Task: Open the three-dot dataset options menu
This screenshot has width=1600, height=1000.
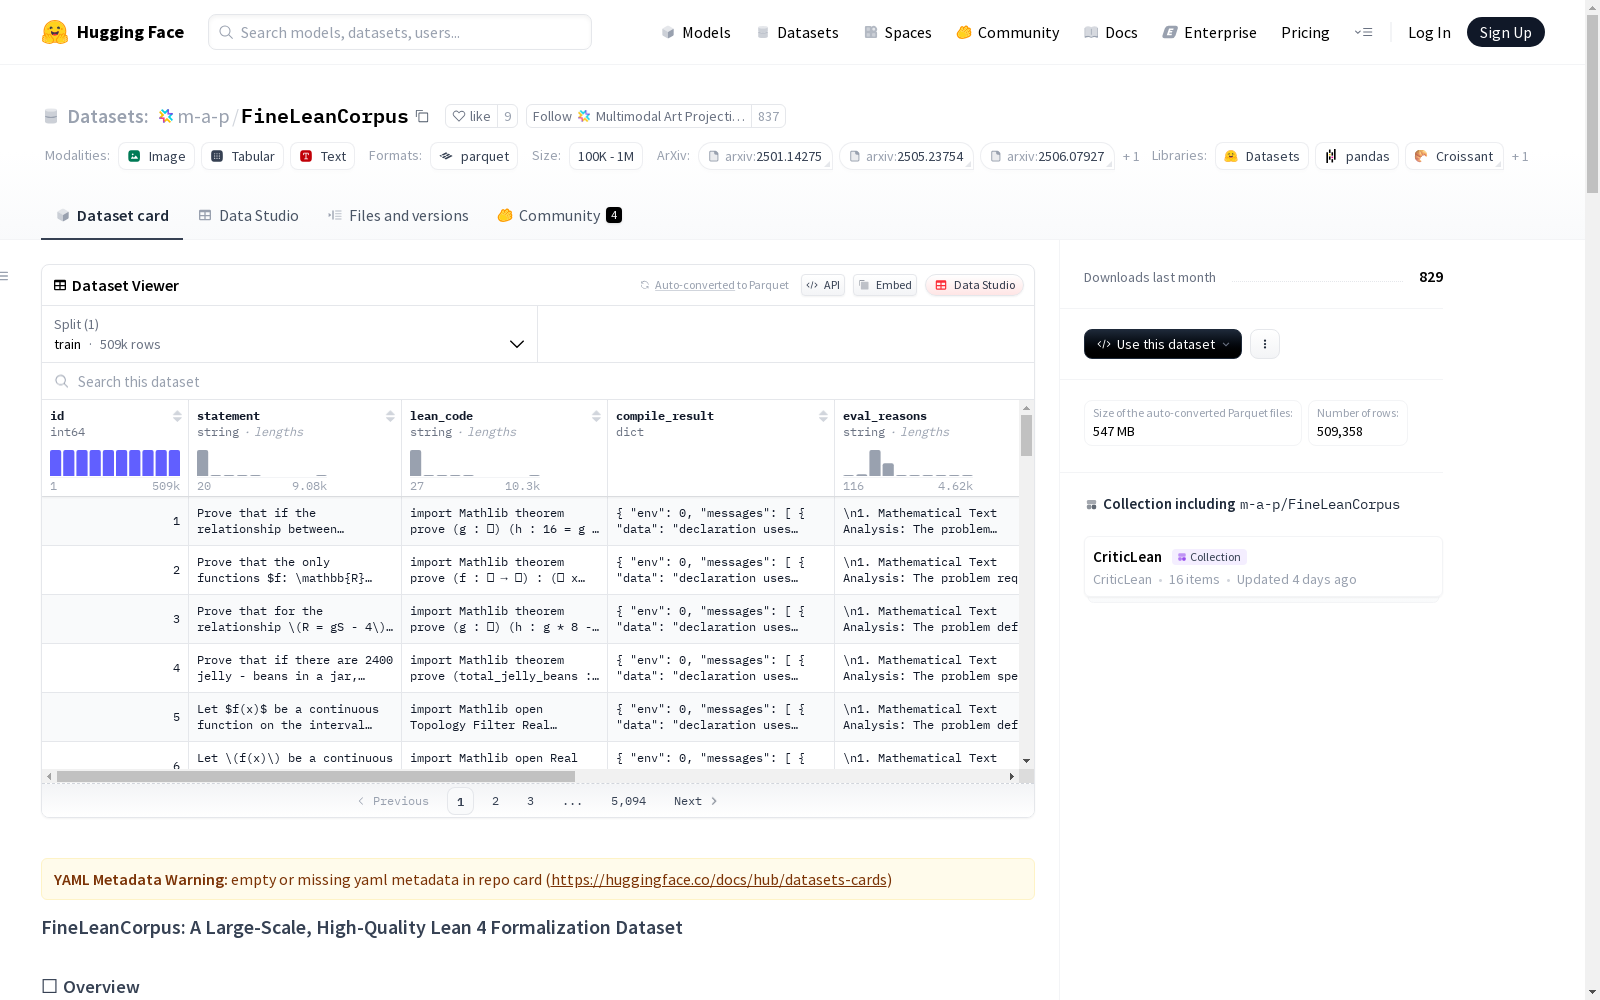Action: (x=1265, y=344)
